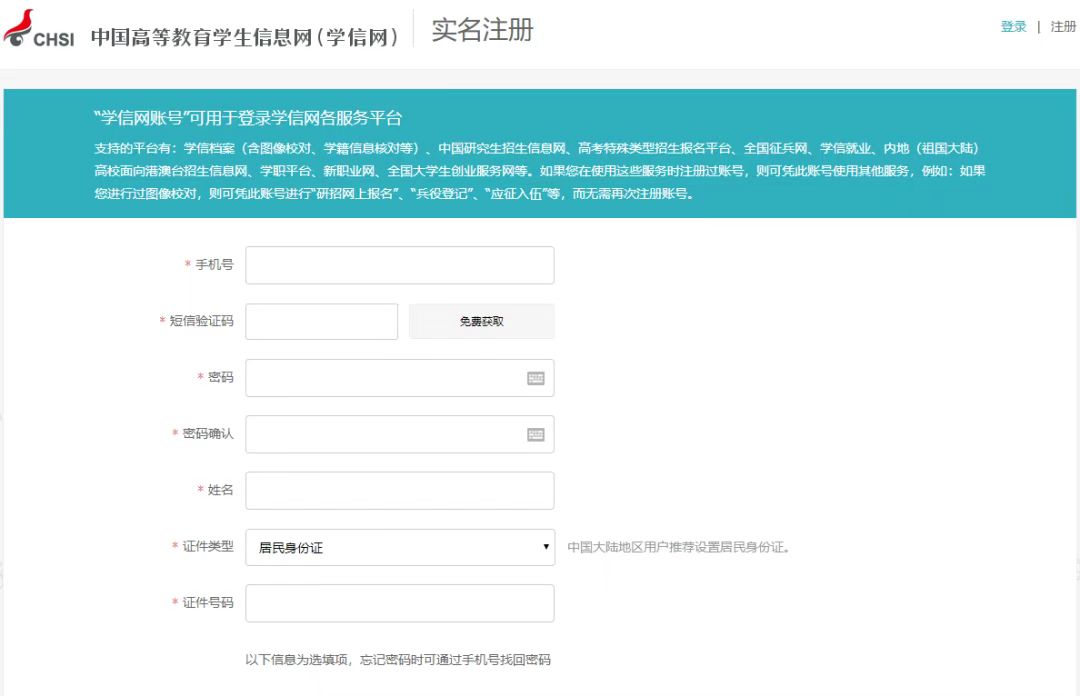This screenshot has height=696, width=1080.
Task: Click the keyboard icon beside password confirmation
Action: pyautogui.click(x=538, y=433)
